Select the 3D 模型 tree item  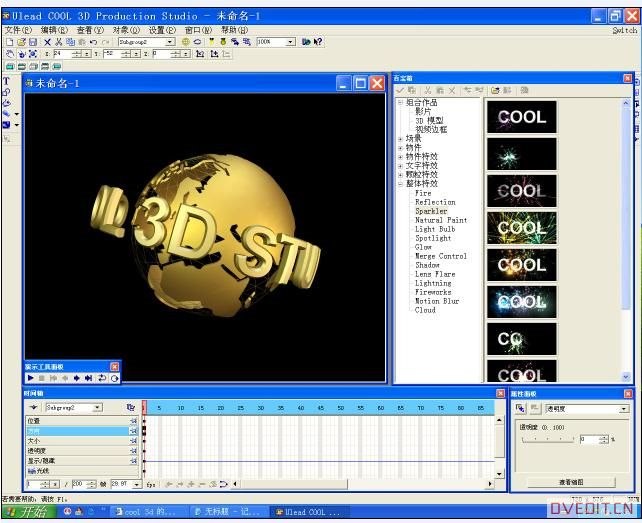(x=429, y=120)
